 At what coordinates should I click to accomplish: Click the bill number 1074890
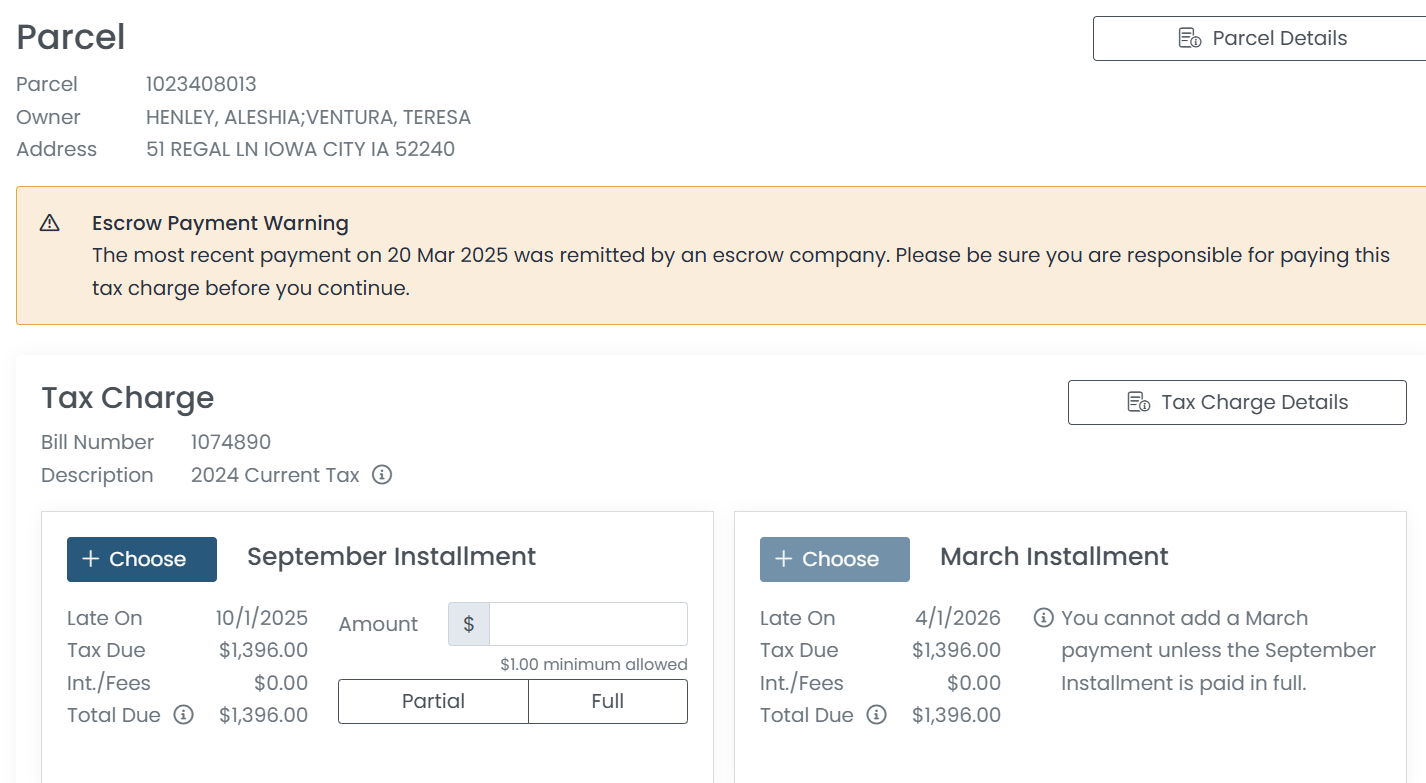231,442
